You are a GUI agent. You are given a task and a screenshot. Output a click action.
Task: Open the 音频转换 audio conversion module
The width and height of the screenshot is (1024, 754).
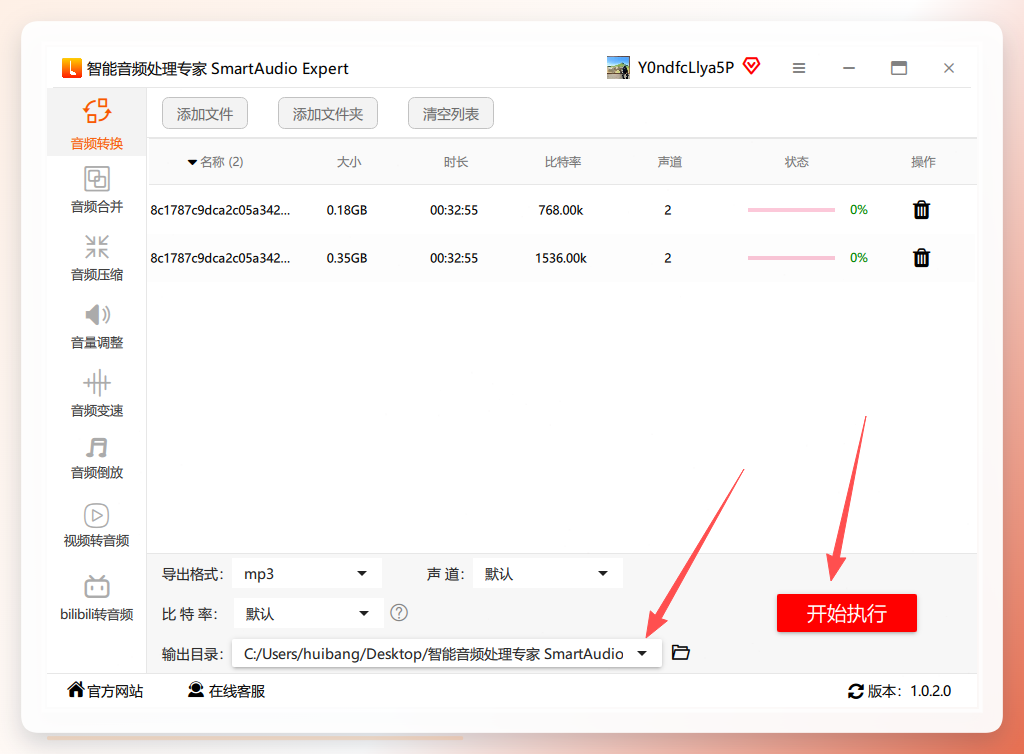click(x=97, y=124)
